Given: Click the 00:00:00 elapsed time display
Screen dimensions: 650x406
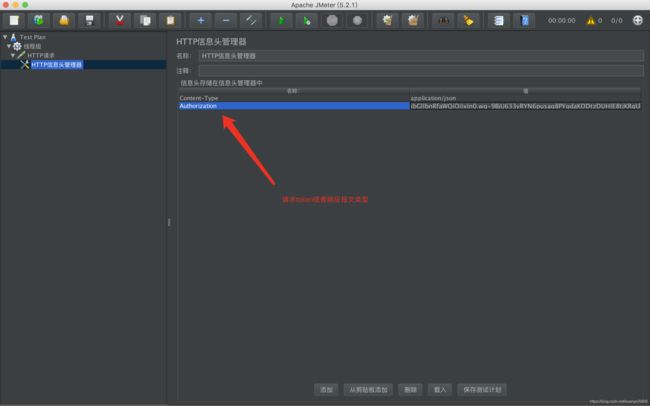Looking at the screenshot, I should (562, 20).
